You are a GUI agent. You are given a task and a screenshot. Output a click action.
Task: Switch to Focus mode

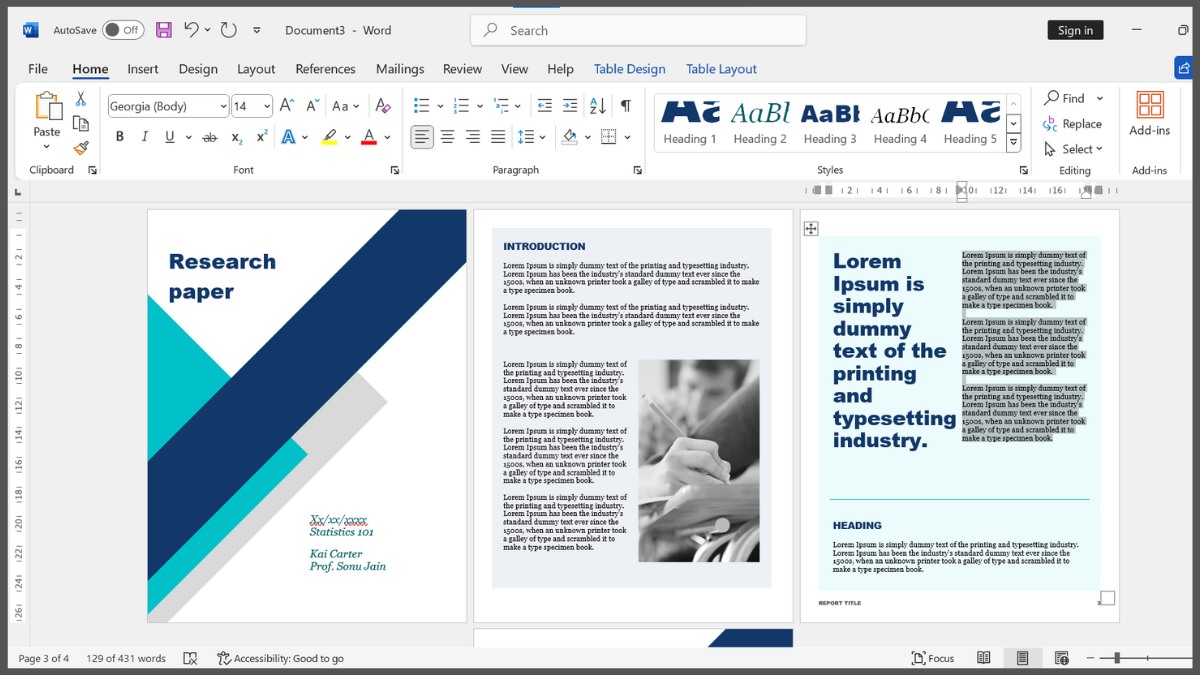click(933, 658)
